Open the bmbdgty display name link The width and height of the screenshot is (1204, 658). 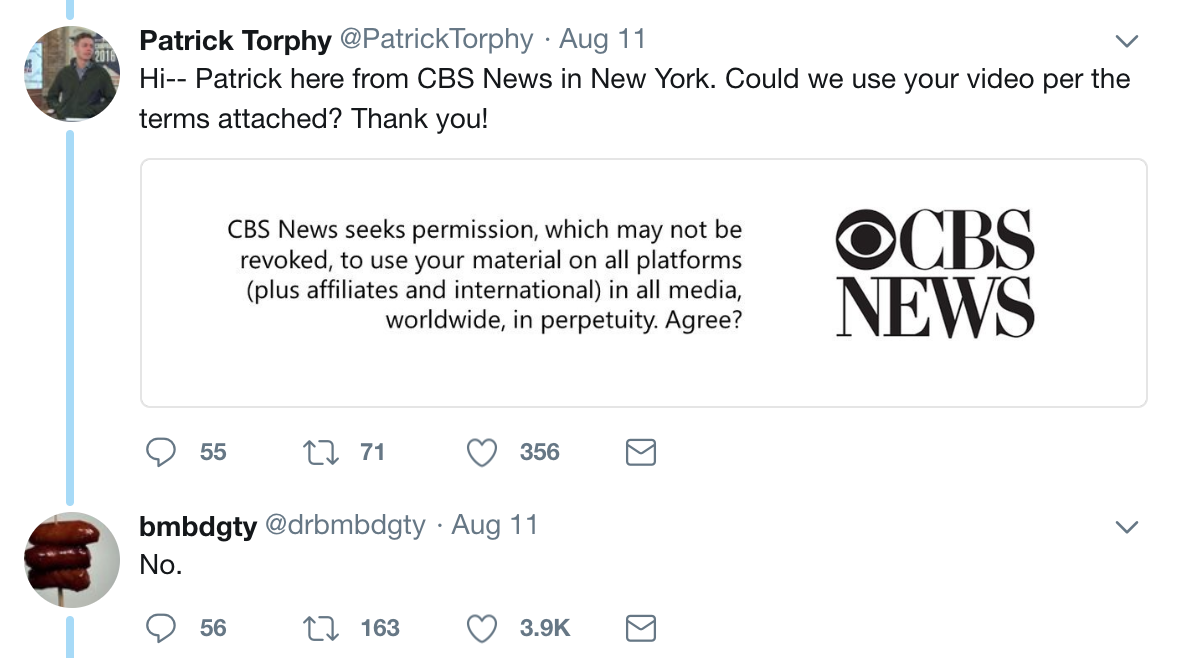tap(198, 526)
